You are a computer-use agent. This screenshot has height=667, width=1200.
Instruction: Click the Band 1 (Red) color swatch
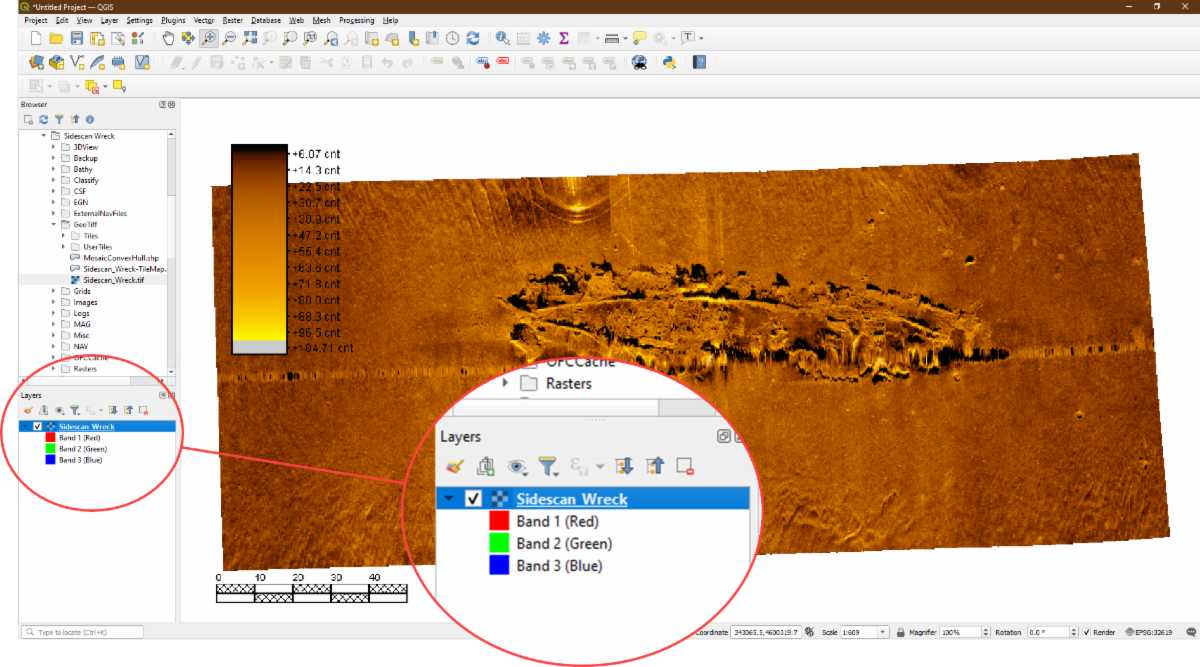(x=50, y=438)
